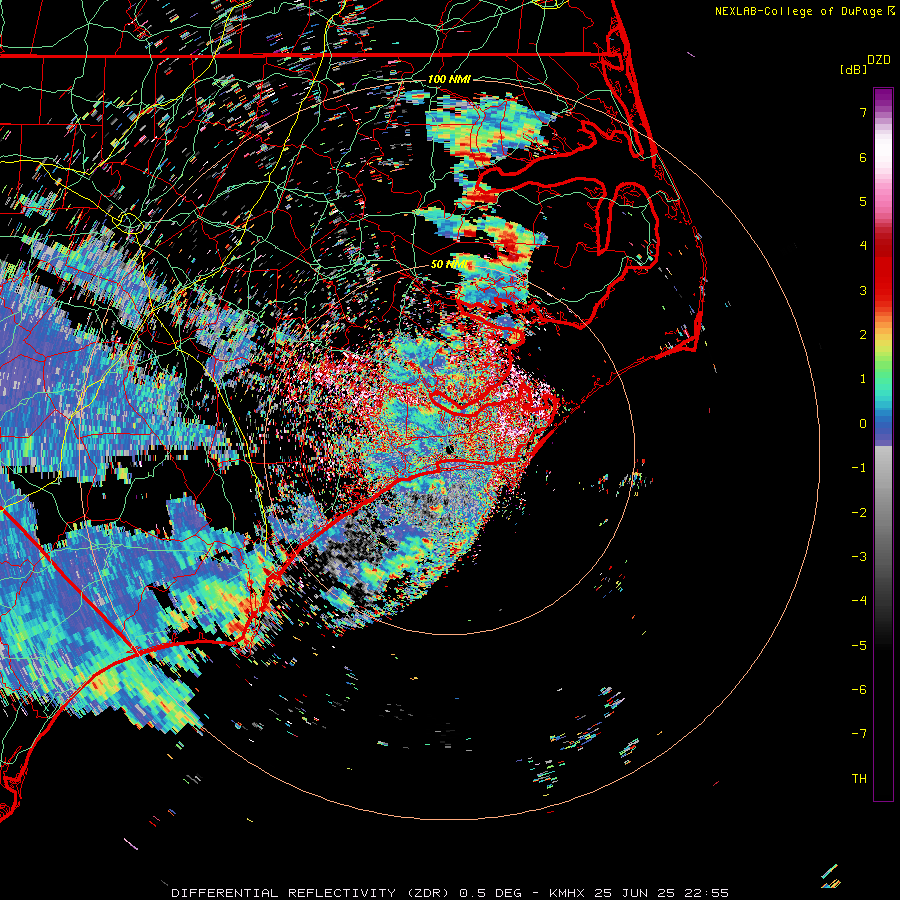
Task: Click the "-7" value on color scale
Action: click(859, 734)
